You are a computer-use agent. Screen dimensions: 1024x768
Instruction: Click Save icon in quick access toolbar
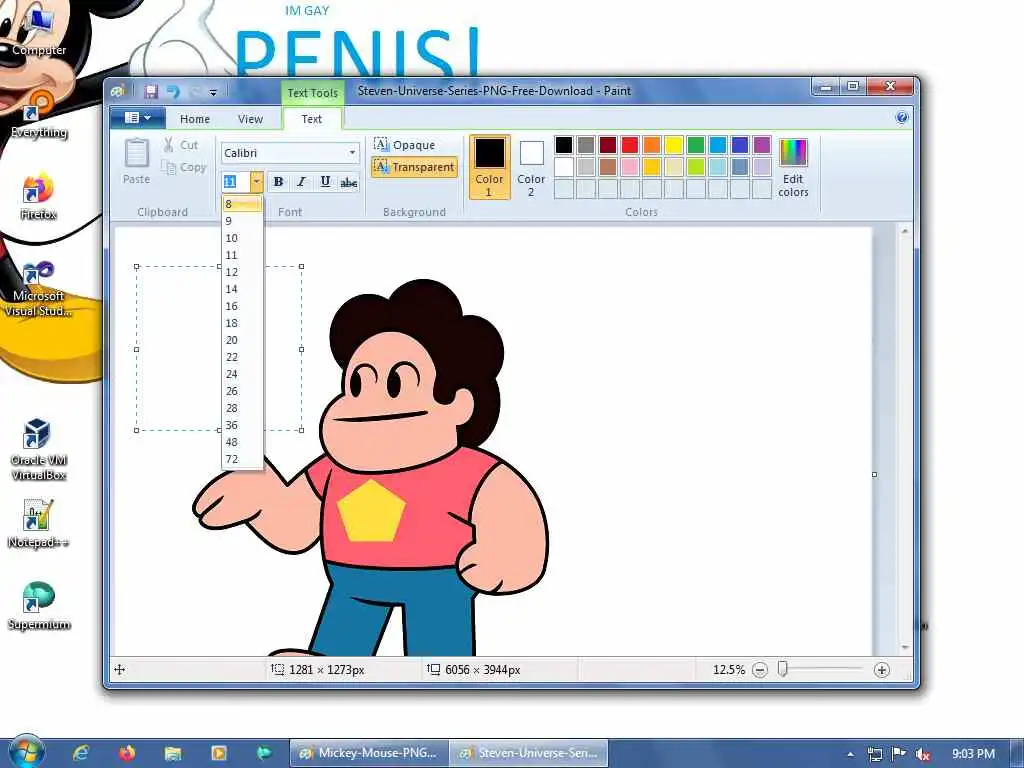click(151, 91)
